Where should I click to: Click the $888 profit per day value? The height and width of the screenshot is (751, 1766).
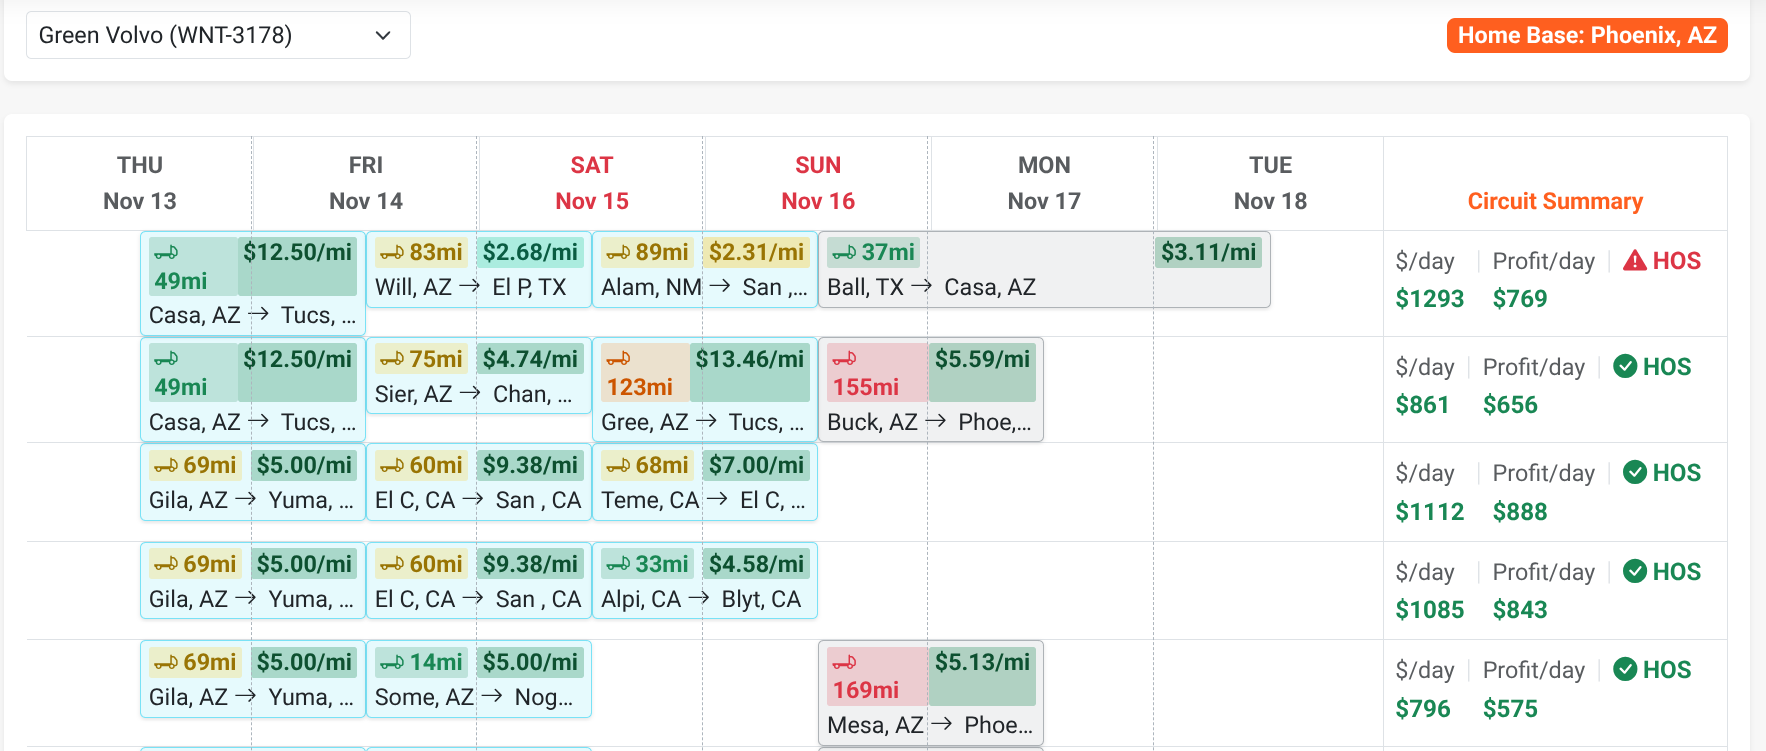1520,512
